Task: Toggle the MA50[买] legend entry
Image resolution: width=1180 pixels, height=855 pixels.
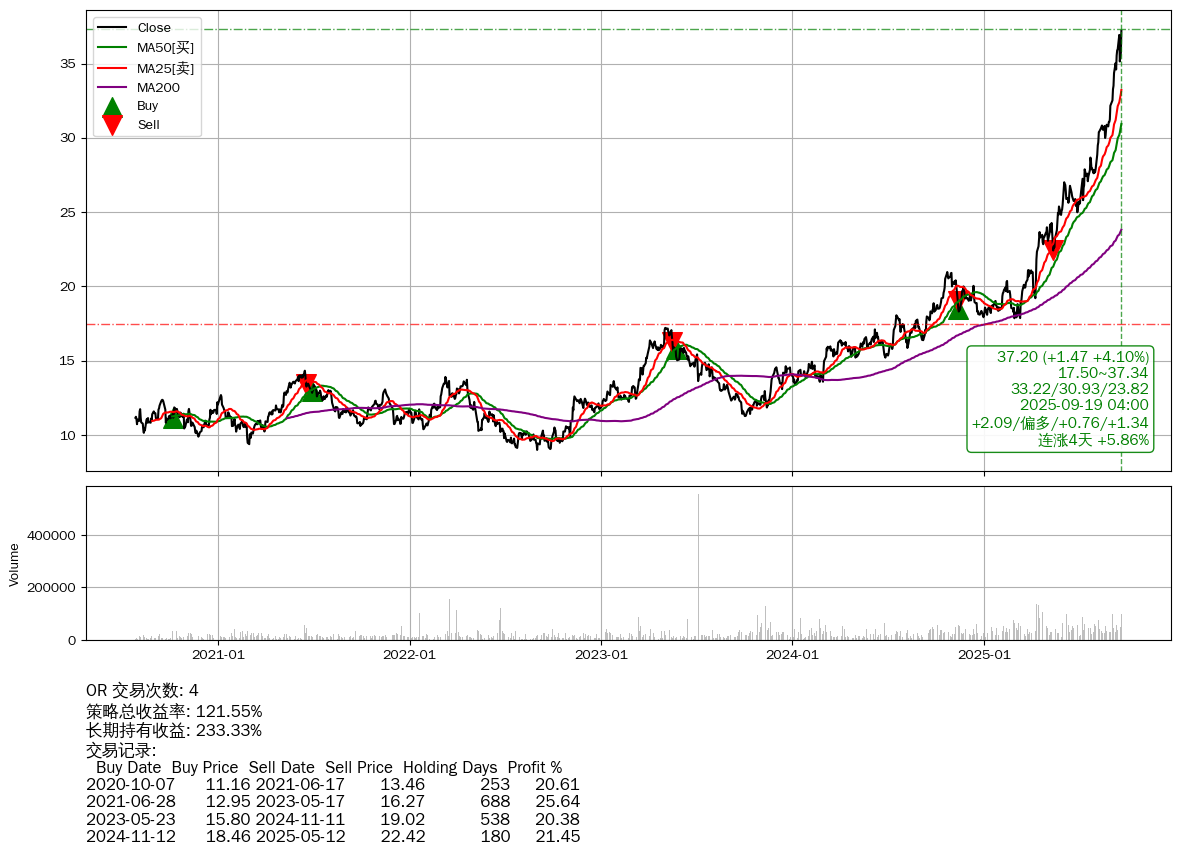Action: point(165,47)
